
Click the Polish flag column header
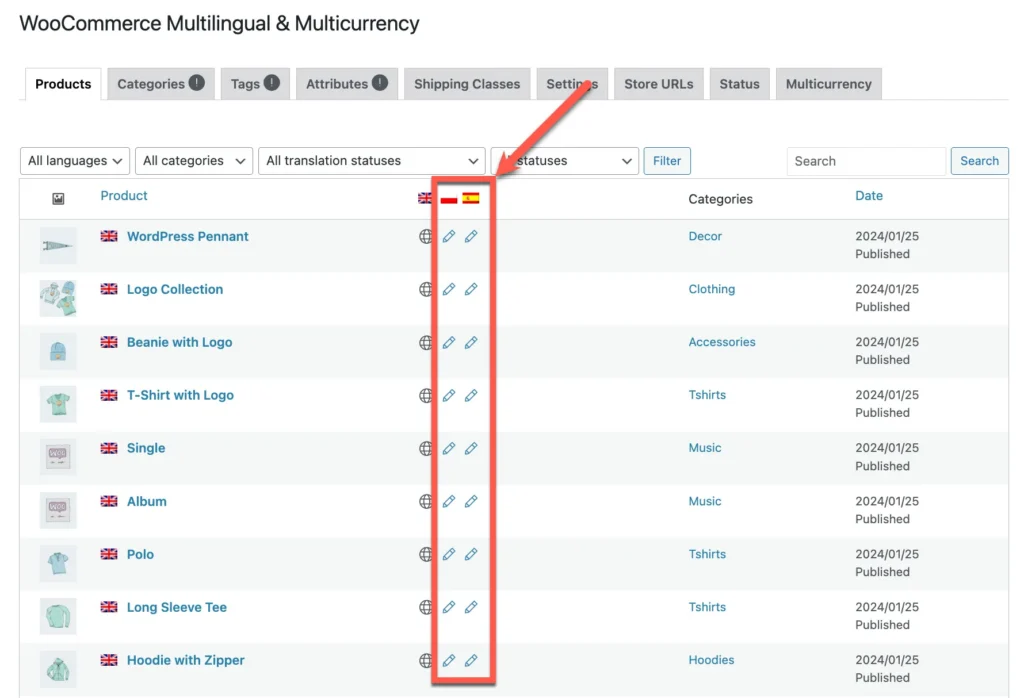(449, 197)
